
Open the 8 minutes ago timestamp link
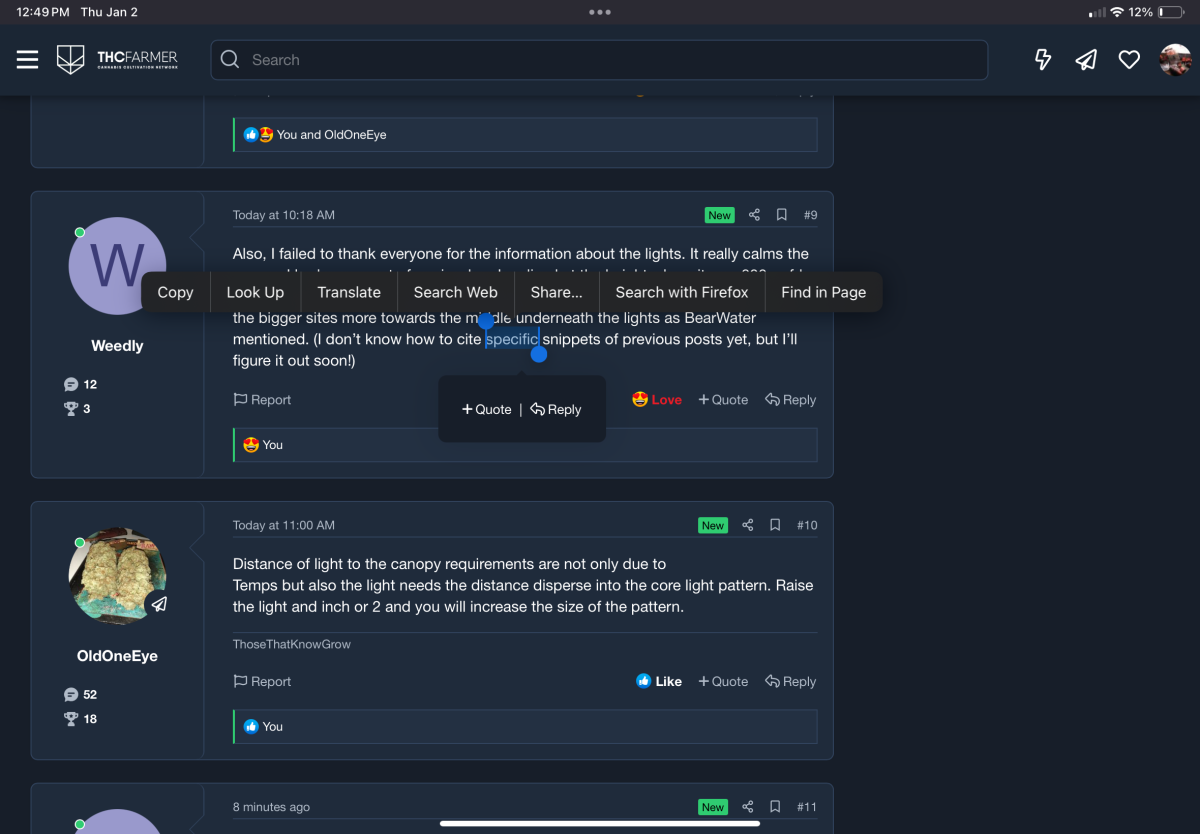coord(271,807)
